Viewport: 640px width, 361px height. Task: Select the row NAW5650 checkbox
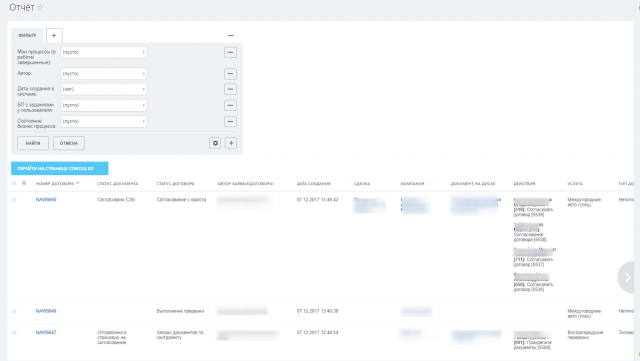point(14,200)
